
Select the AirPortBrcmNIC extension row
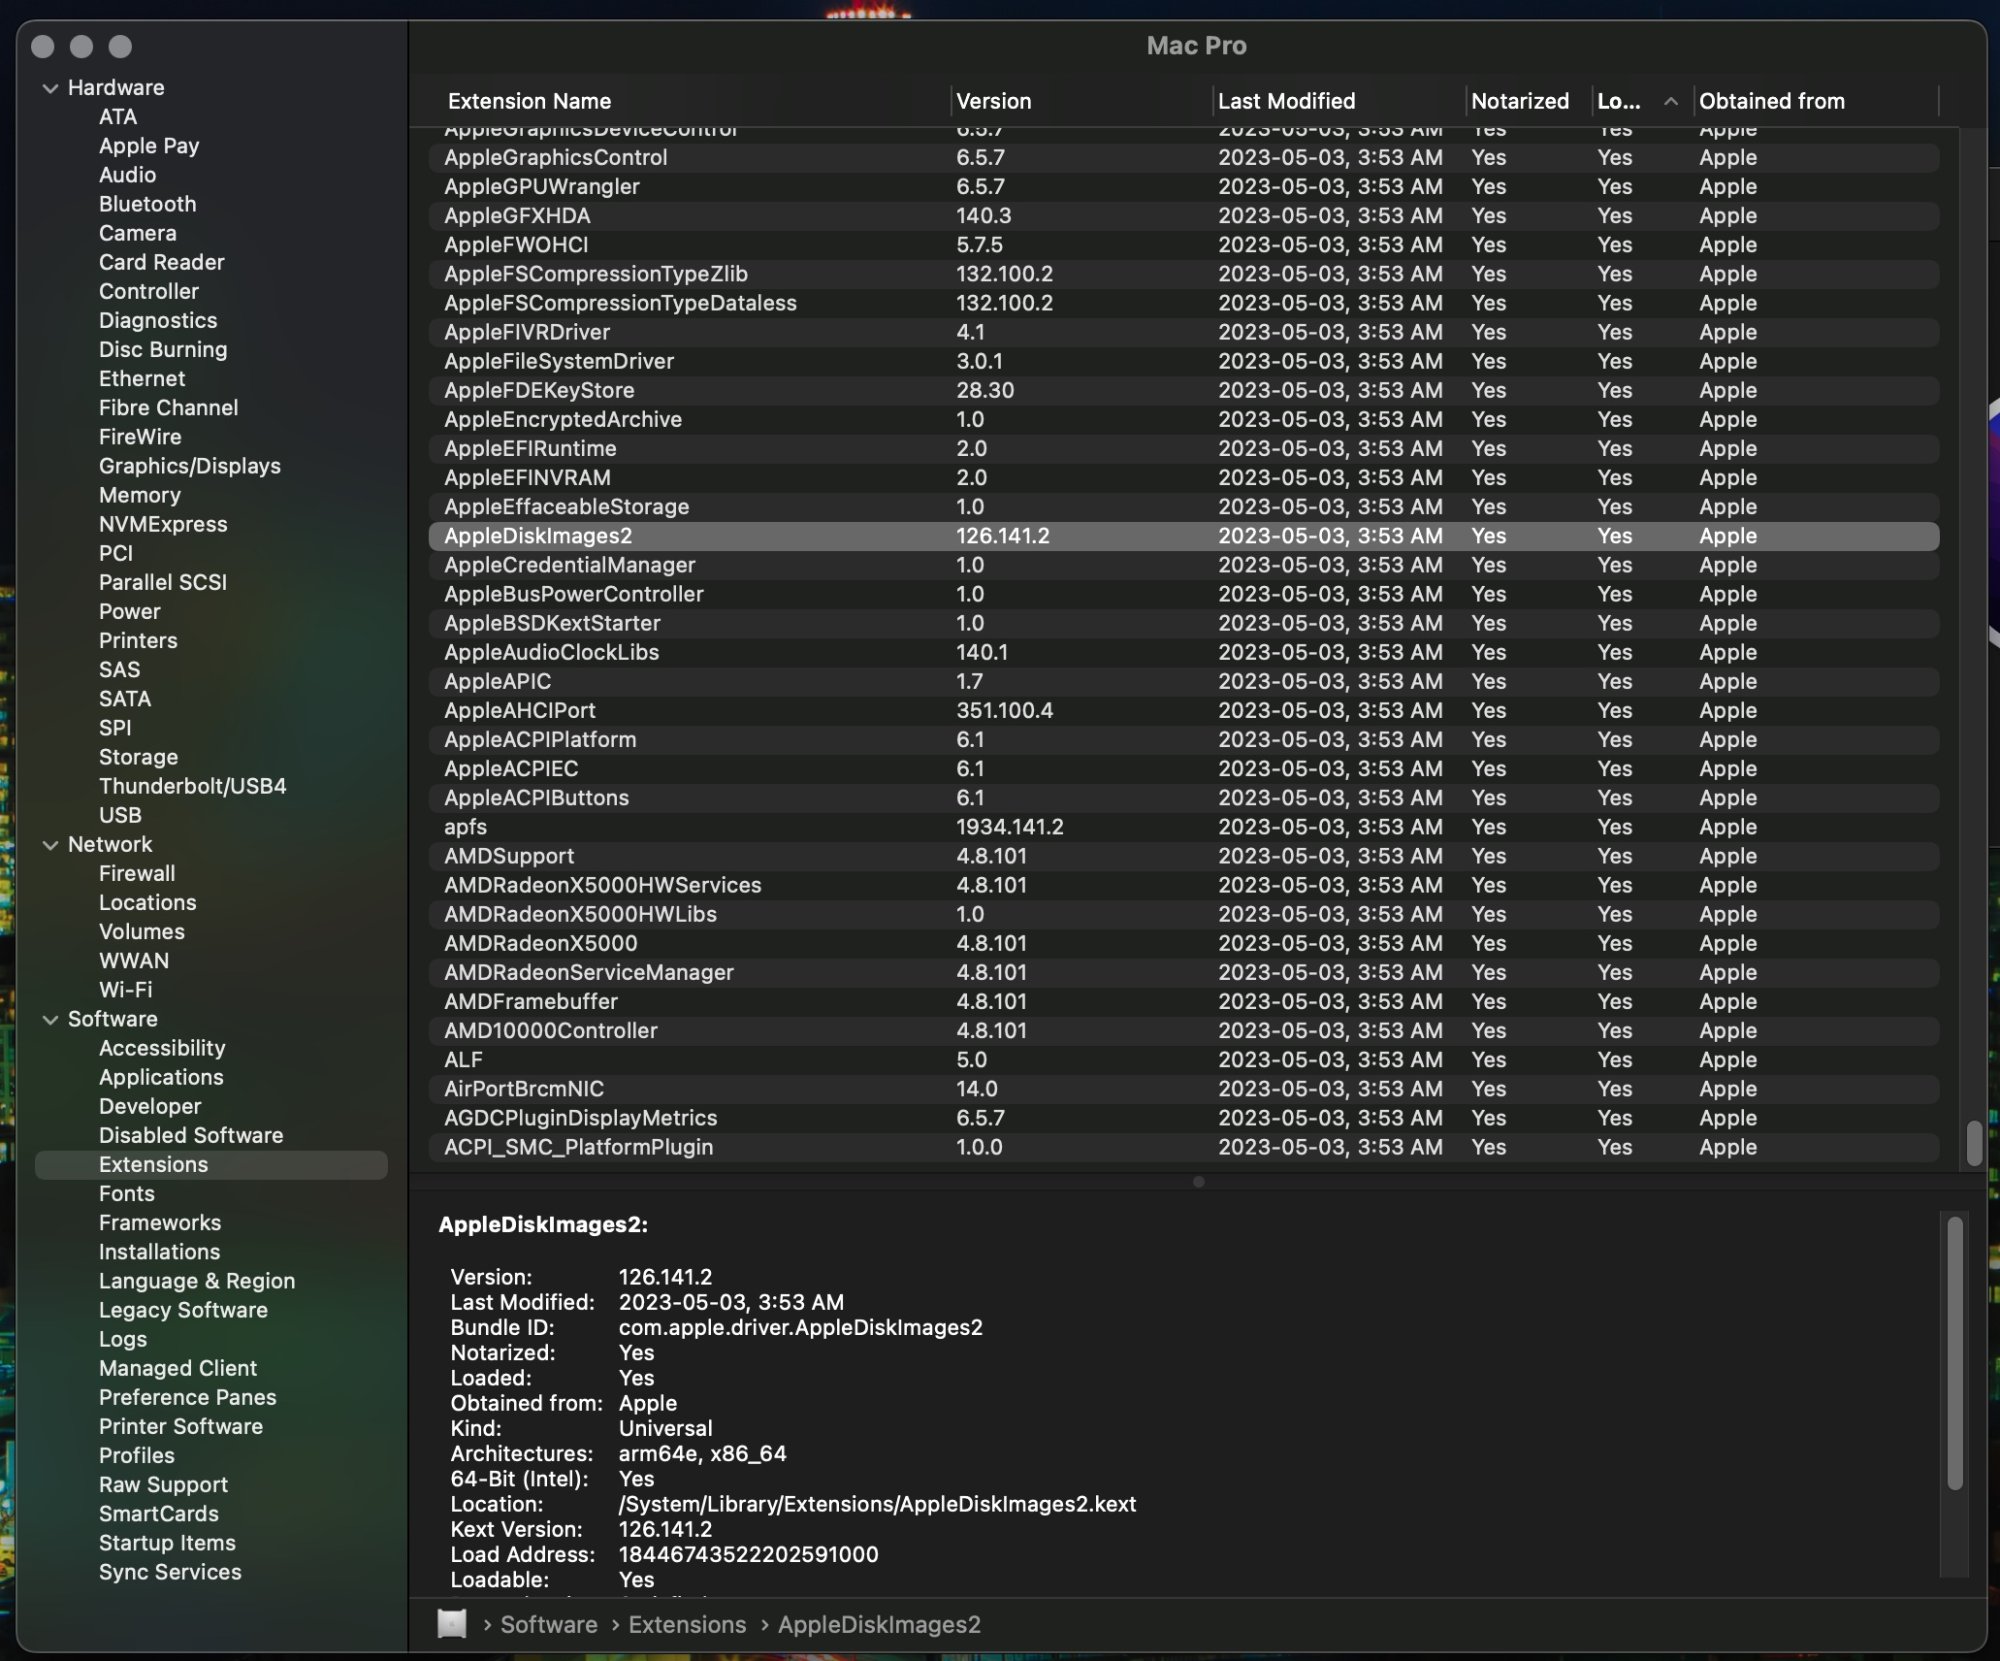point(524,1089)
